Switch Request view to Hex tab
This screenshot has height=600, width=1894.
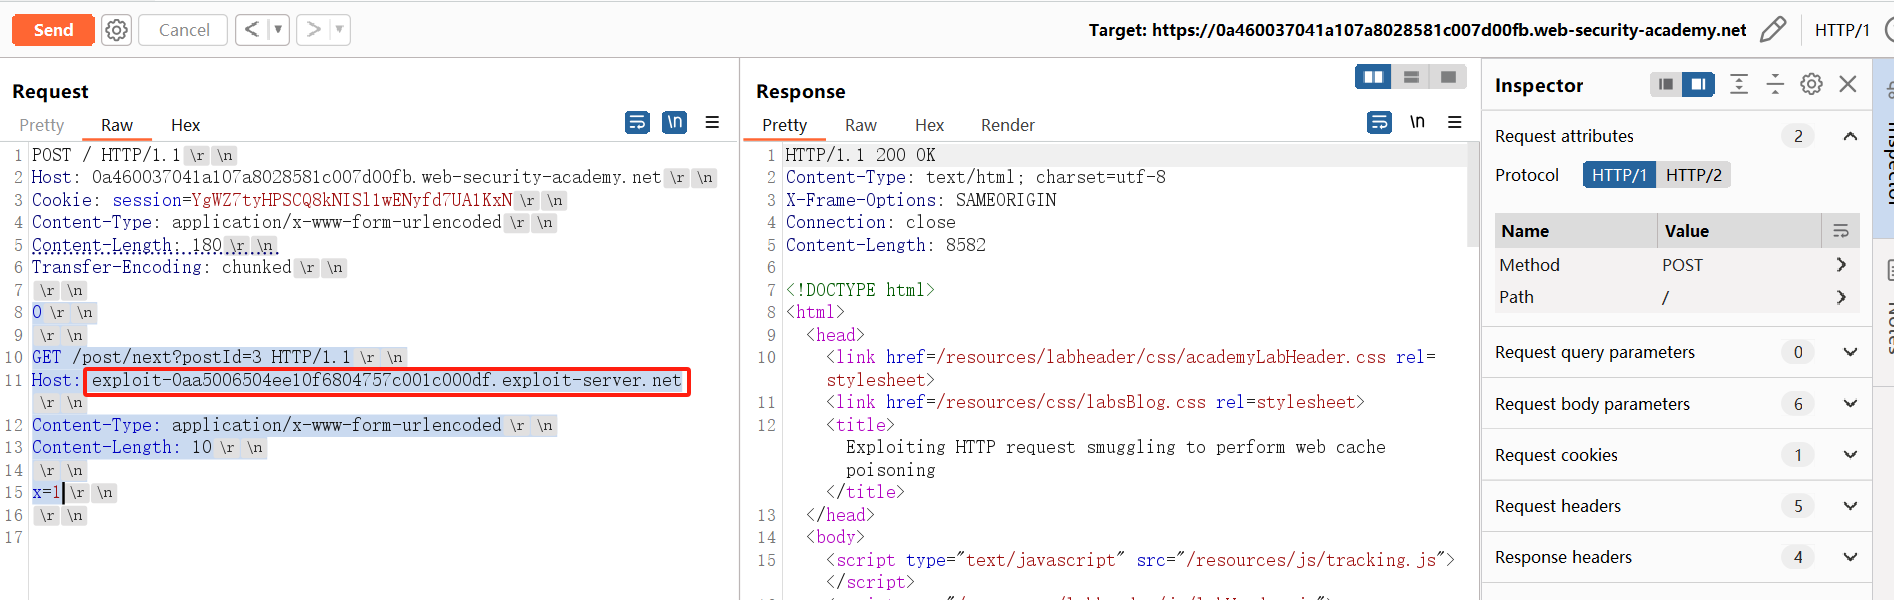[186, 125]
